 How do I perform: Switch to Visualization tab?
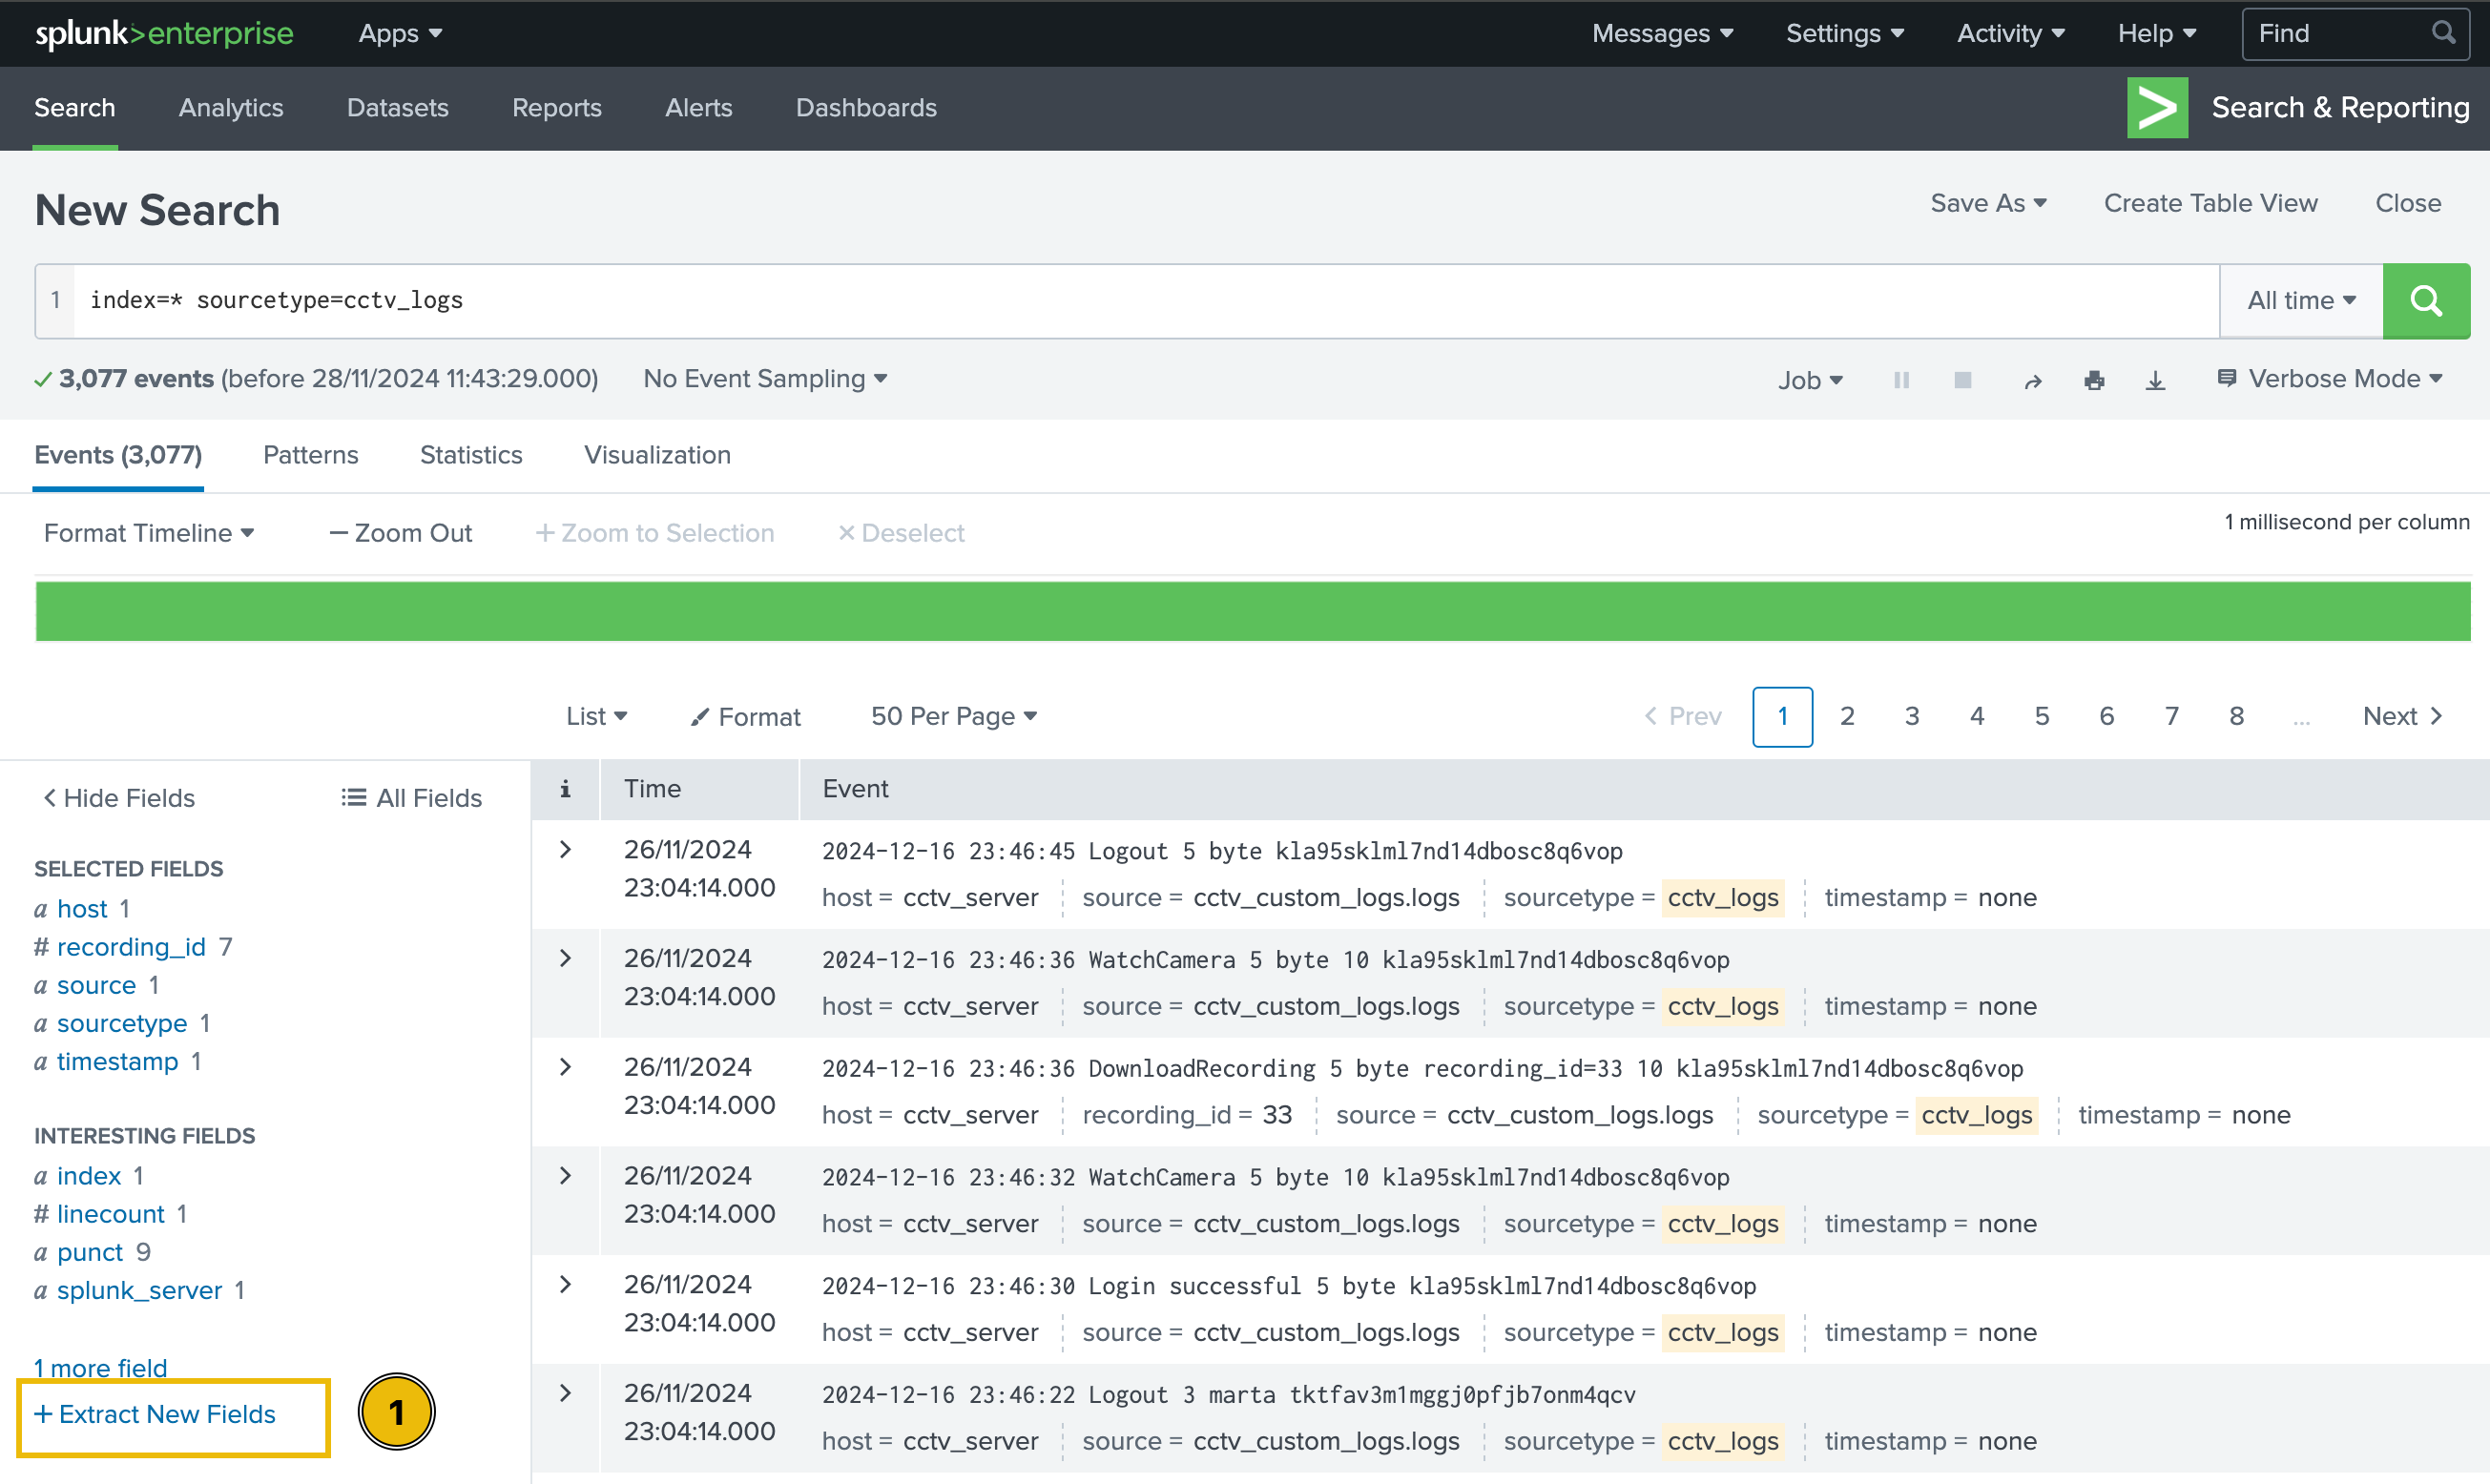pos(658,455)
